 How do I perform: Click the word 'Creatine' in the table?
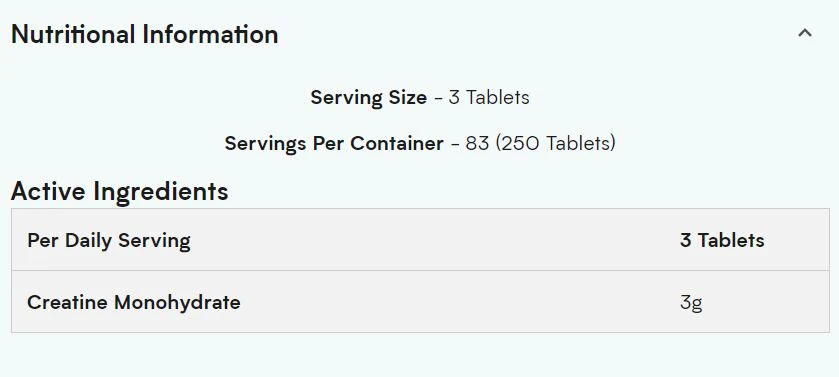pyautogui.click(x=67, y=302)
